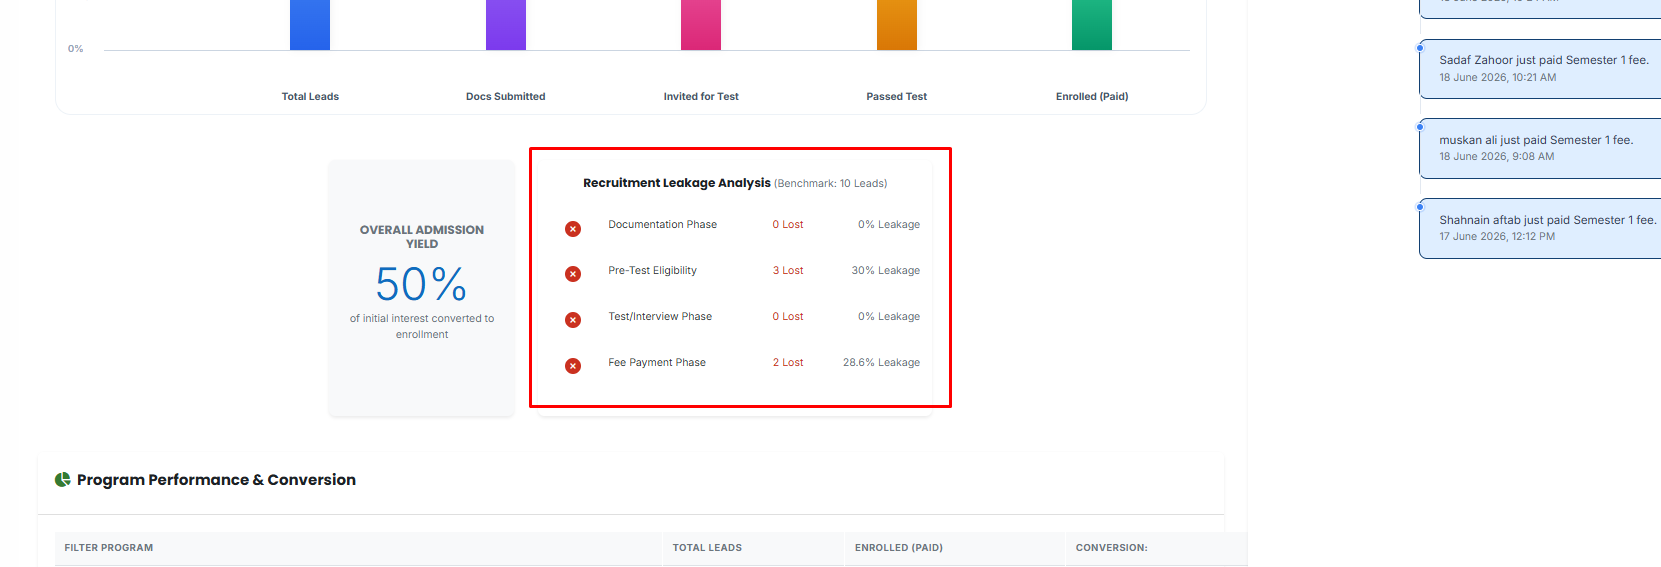Click the Documentation Phase label

(663, 224)
